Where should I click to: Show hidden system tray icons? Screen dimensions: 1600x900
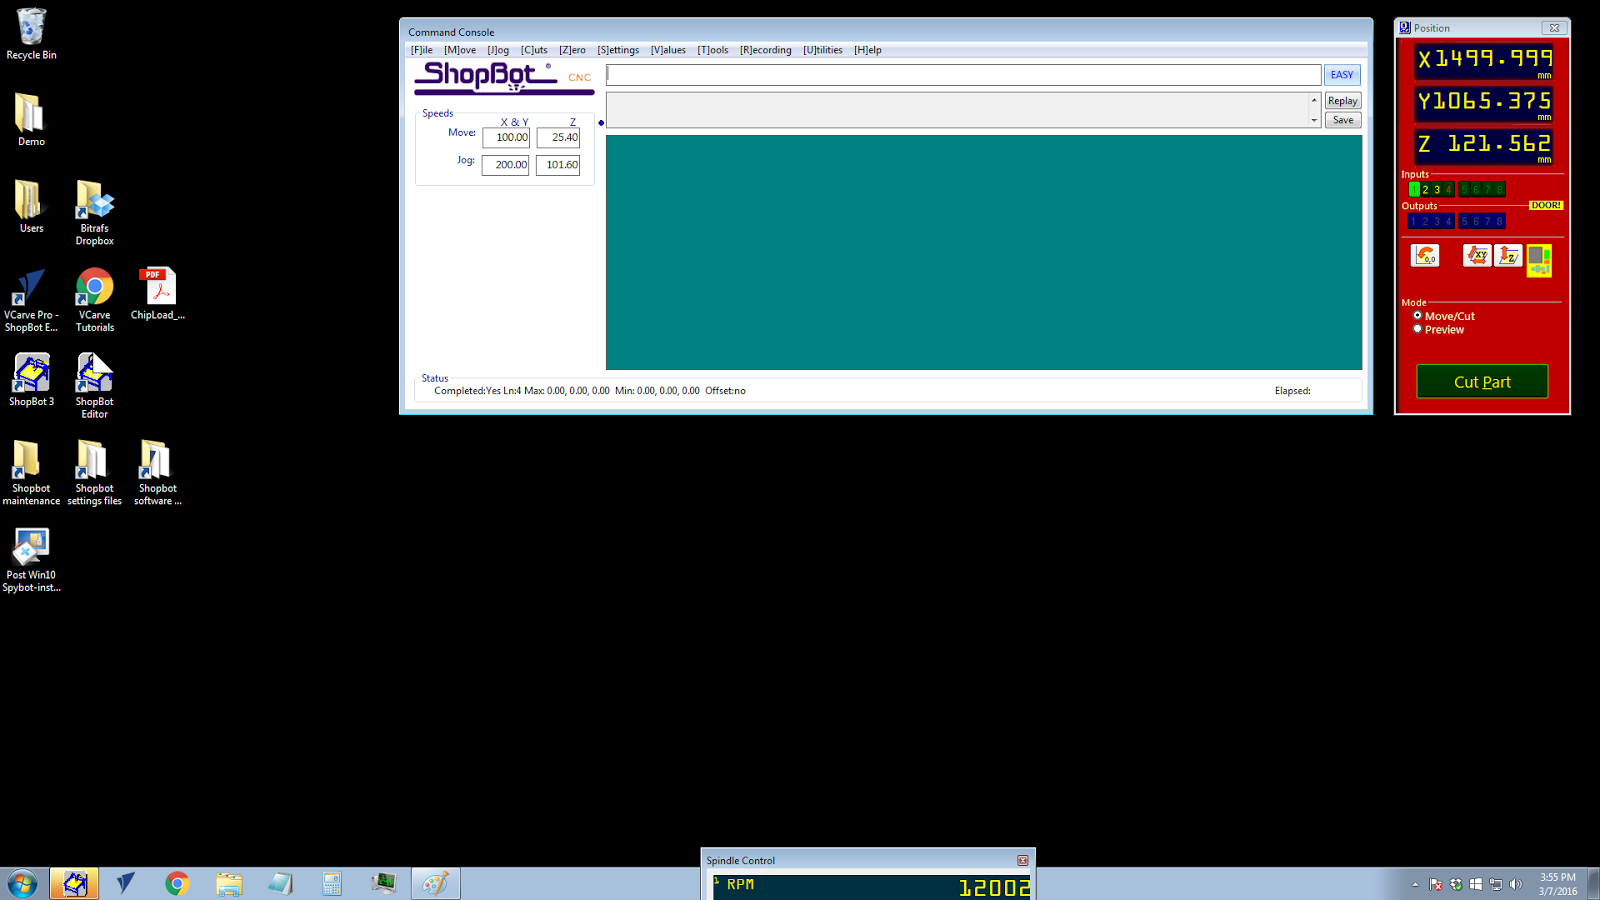1415,885
